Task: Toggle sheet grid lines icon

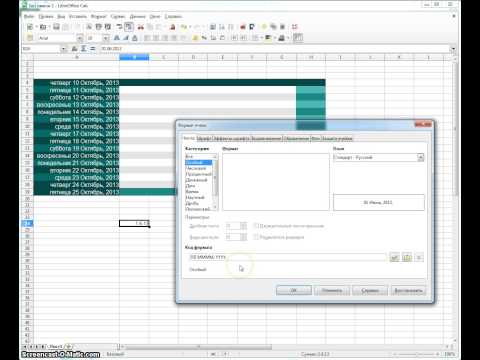Action: tap(298, 38)
